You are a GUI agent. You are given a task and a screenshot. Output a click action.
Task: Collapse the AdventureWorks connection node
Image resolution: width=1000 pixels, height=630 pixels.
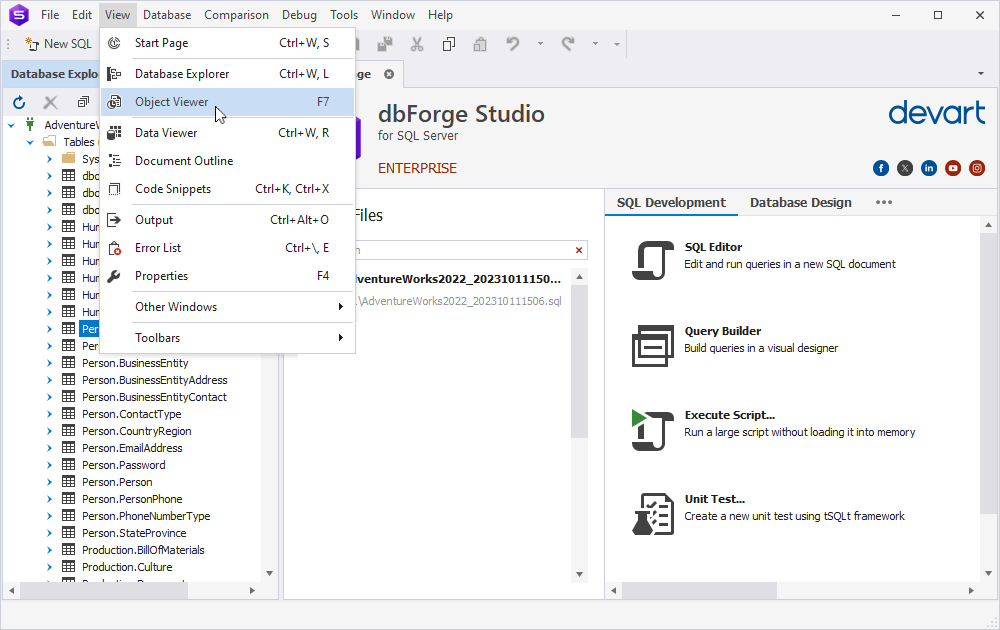(11, 125)
